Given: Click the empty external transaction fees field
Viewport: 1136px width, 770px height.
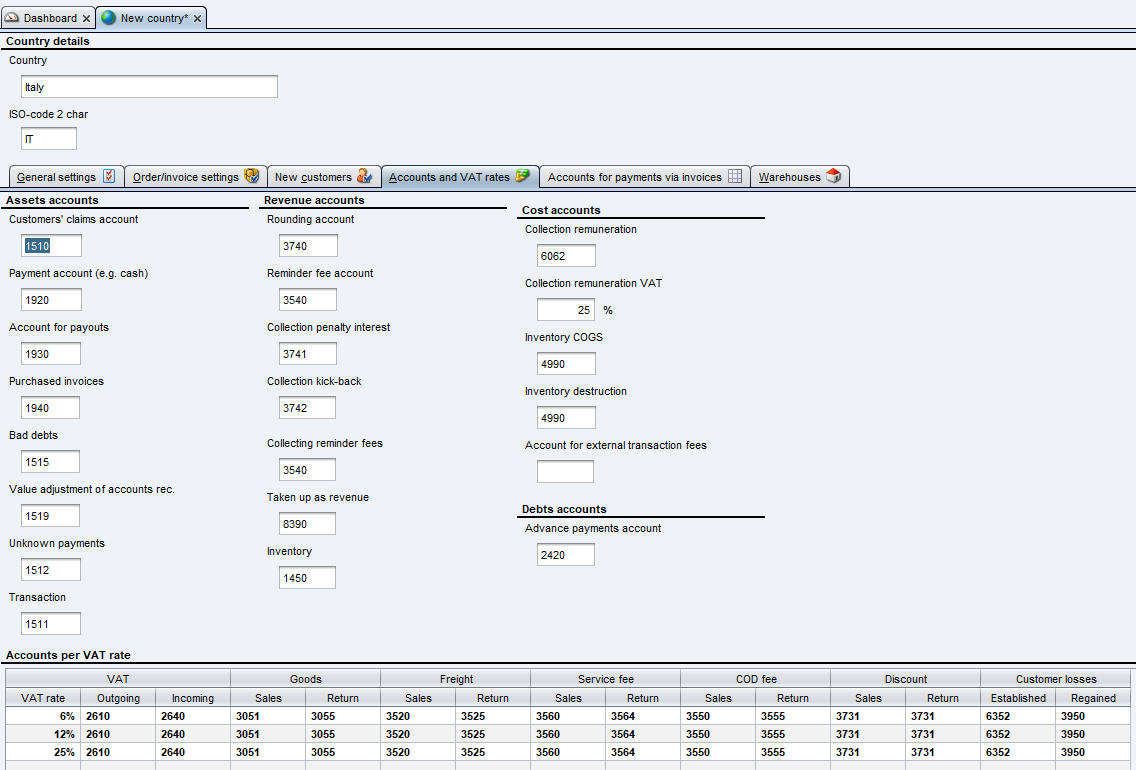Looking at the screenshot, I should coord(565,472).
